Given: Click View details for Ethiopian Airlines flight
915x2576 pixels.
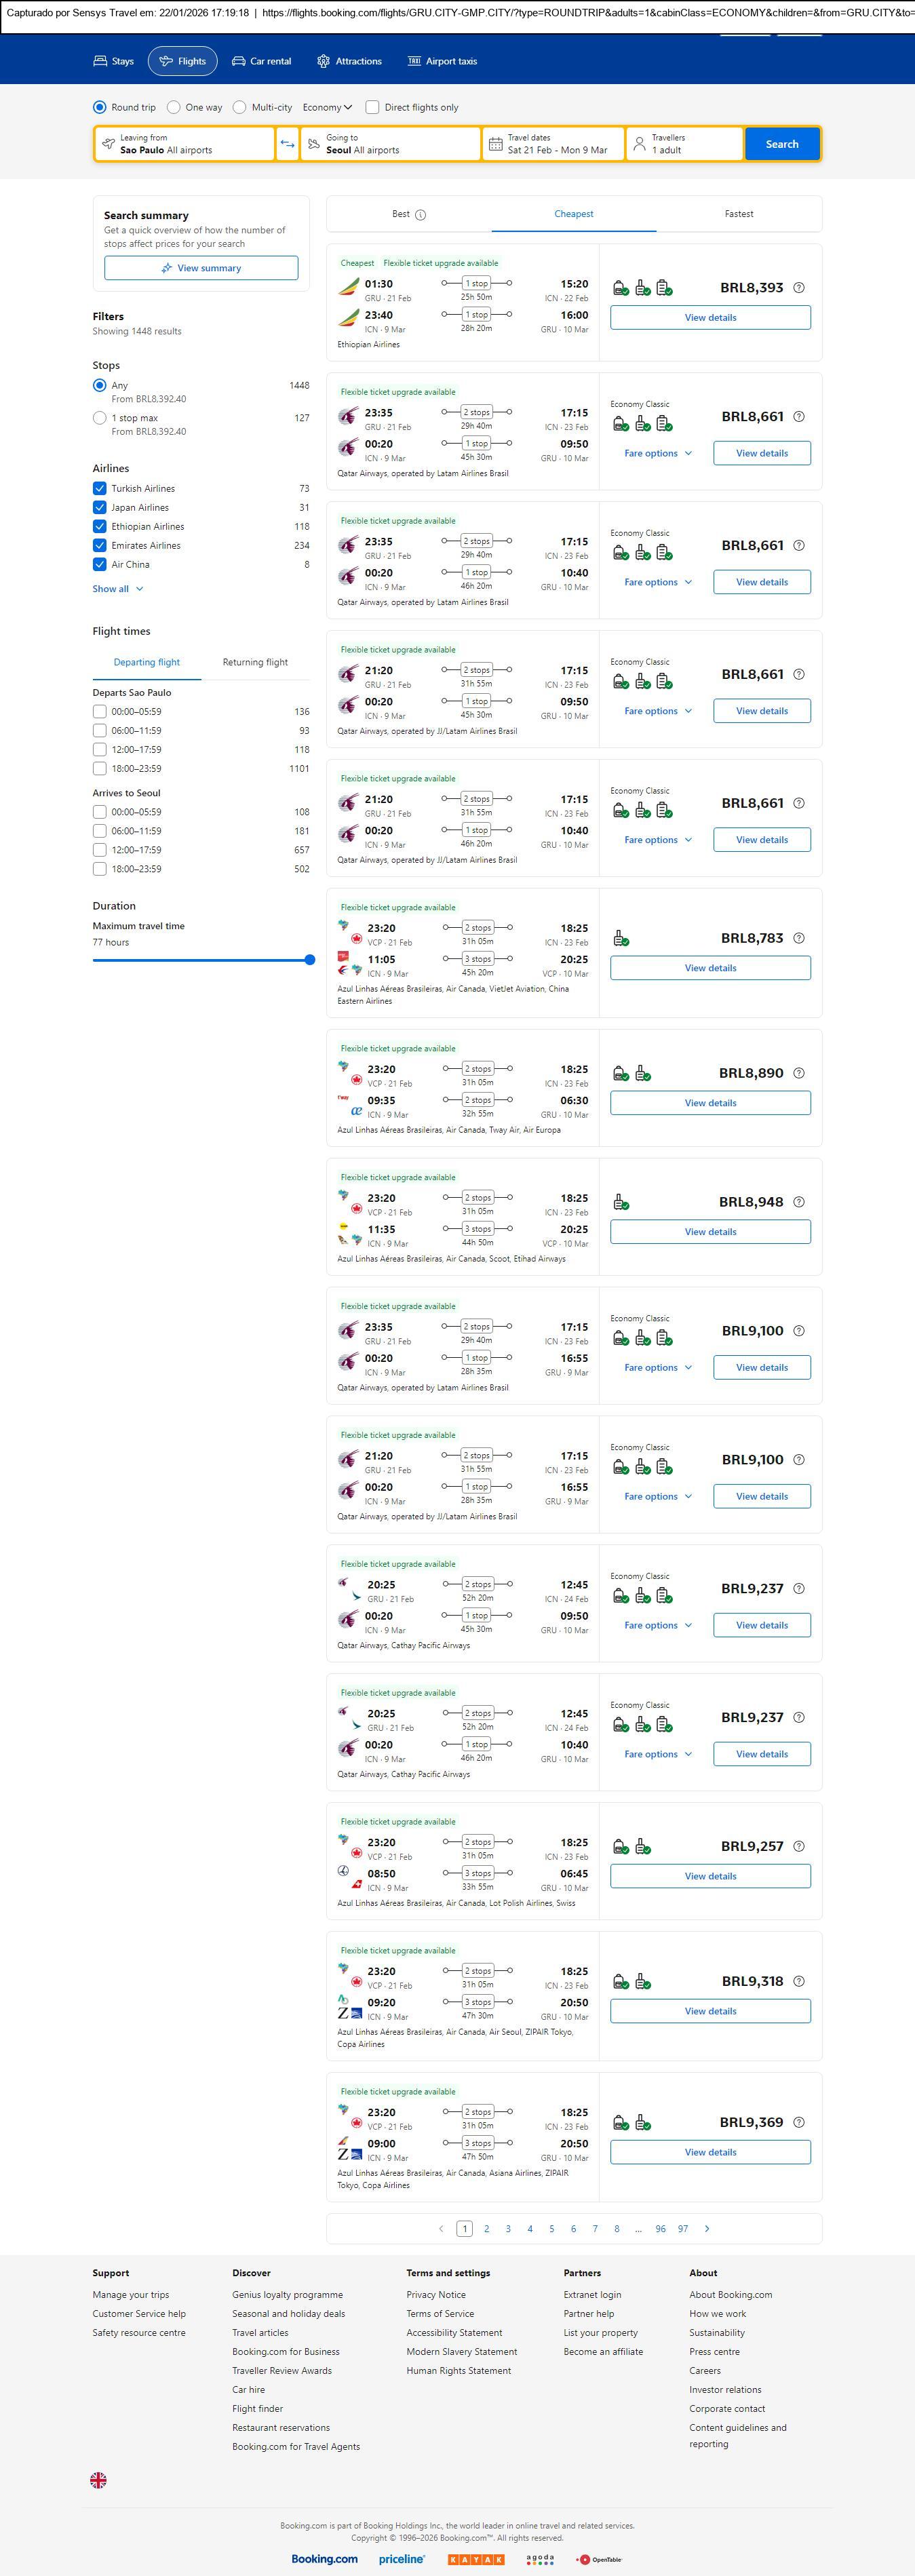Looking at the screenshot, I should pyautogui.click(x=710, y=317).
